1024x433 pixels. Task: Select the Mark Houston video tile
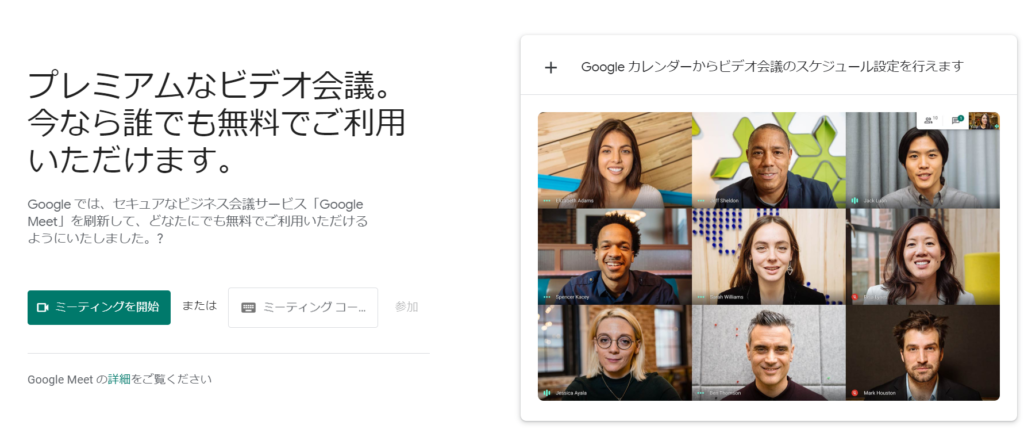point(923,353)
